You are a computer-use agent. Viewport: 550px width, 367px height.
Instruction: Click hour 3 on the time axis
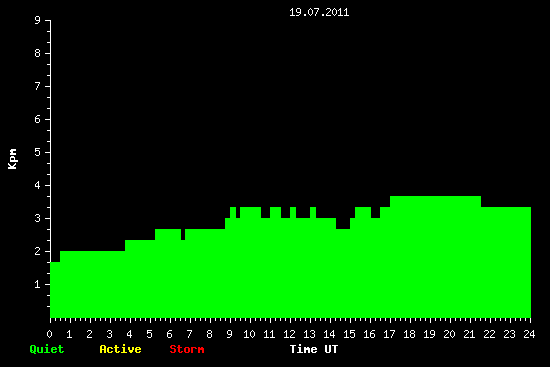tap(109, 334)
